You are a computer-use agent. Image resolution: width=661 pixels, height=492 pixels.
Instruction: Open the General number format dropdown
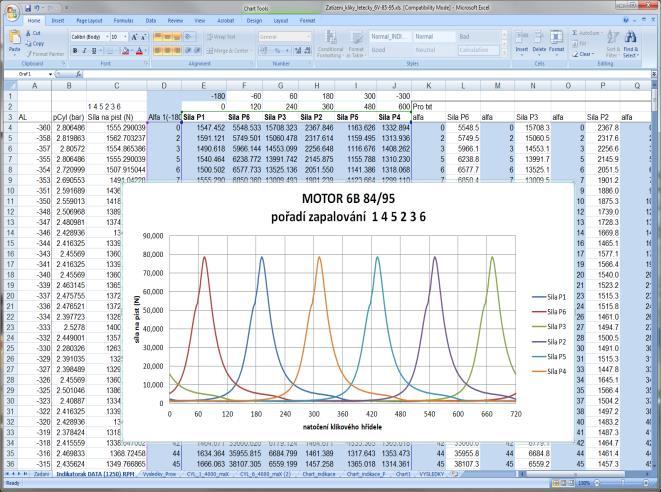pyautogui.click(x=308, y=37)
